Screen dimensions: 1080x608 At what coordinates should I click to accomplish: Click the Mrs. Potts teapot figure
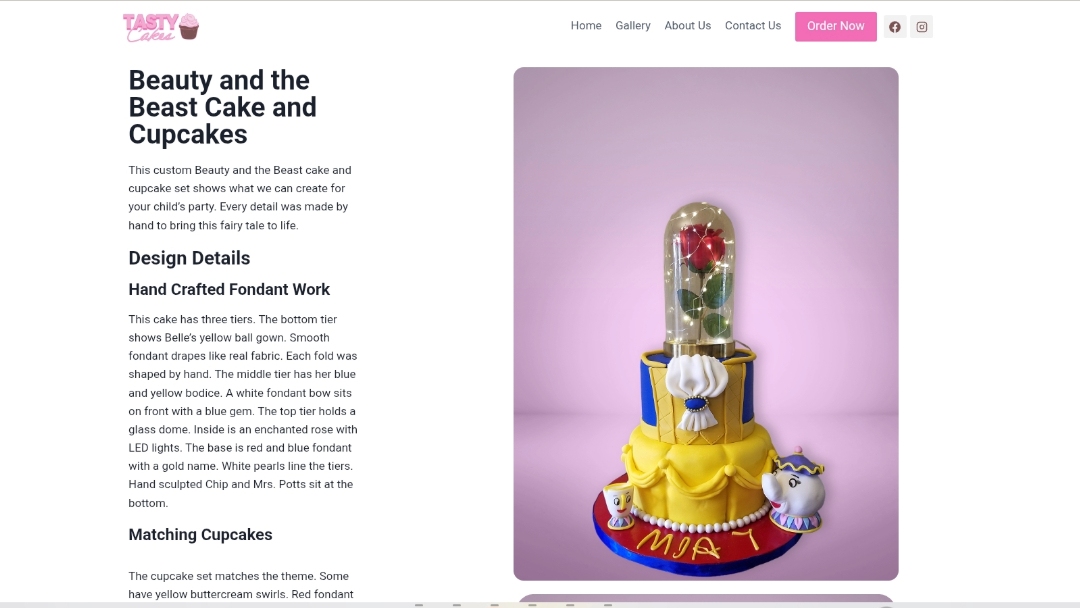(x=795, y=489)
